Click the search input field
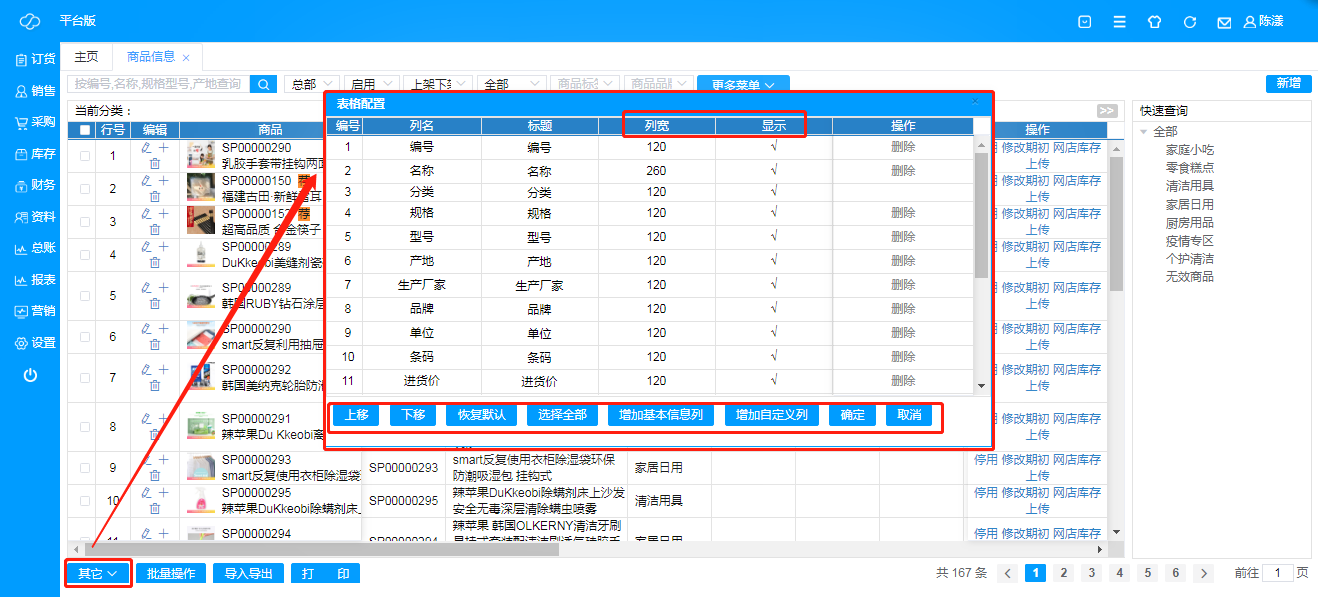Image resolution: width=1318 pixels, height=597 pixels. 158,85
